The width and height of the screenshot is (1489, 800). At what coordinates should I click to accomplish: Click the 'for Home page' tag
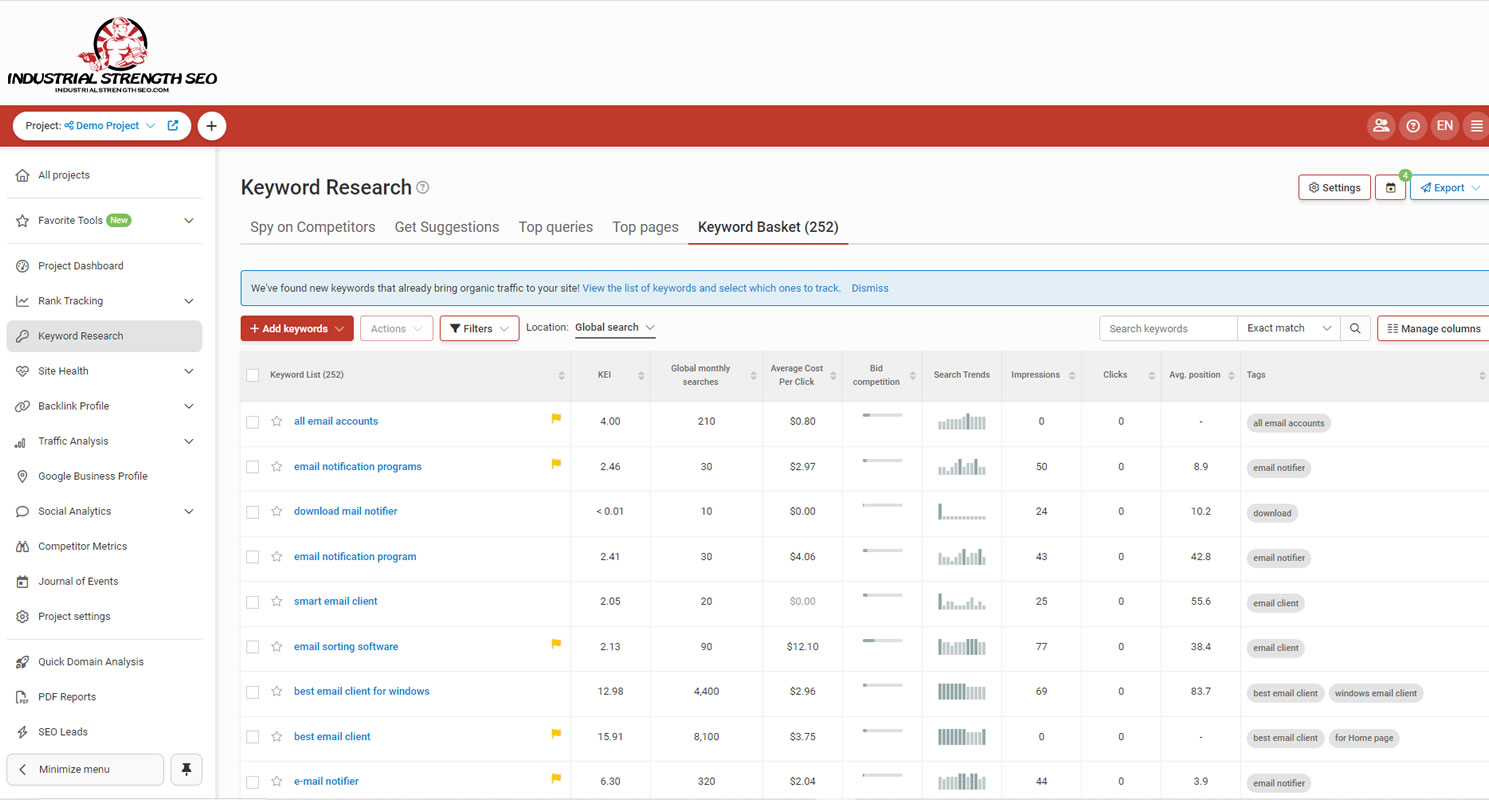click(x=1364, y=738)
